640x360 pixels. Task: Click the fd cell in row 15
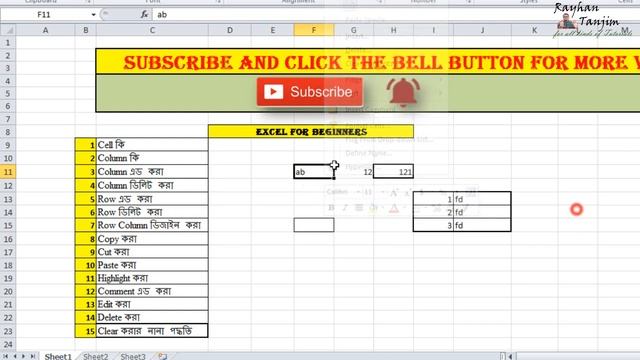(482, 225)
